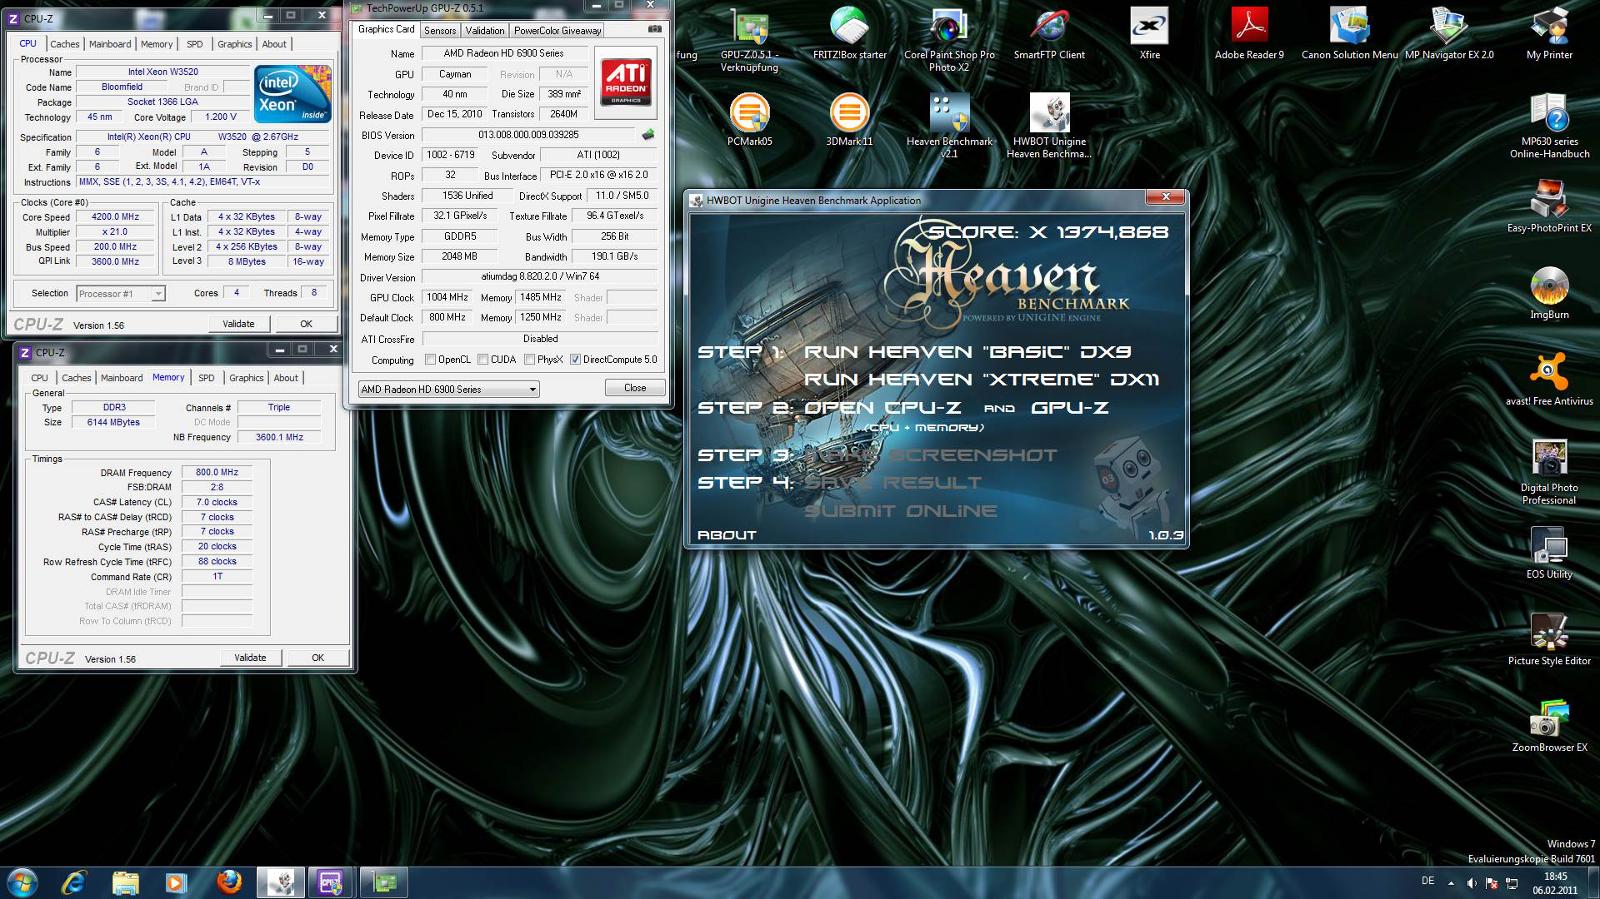
Task: Open GPU-Z 0.5.1 desktop shortcut
Action: (749, 40)
